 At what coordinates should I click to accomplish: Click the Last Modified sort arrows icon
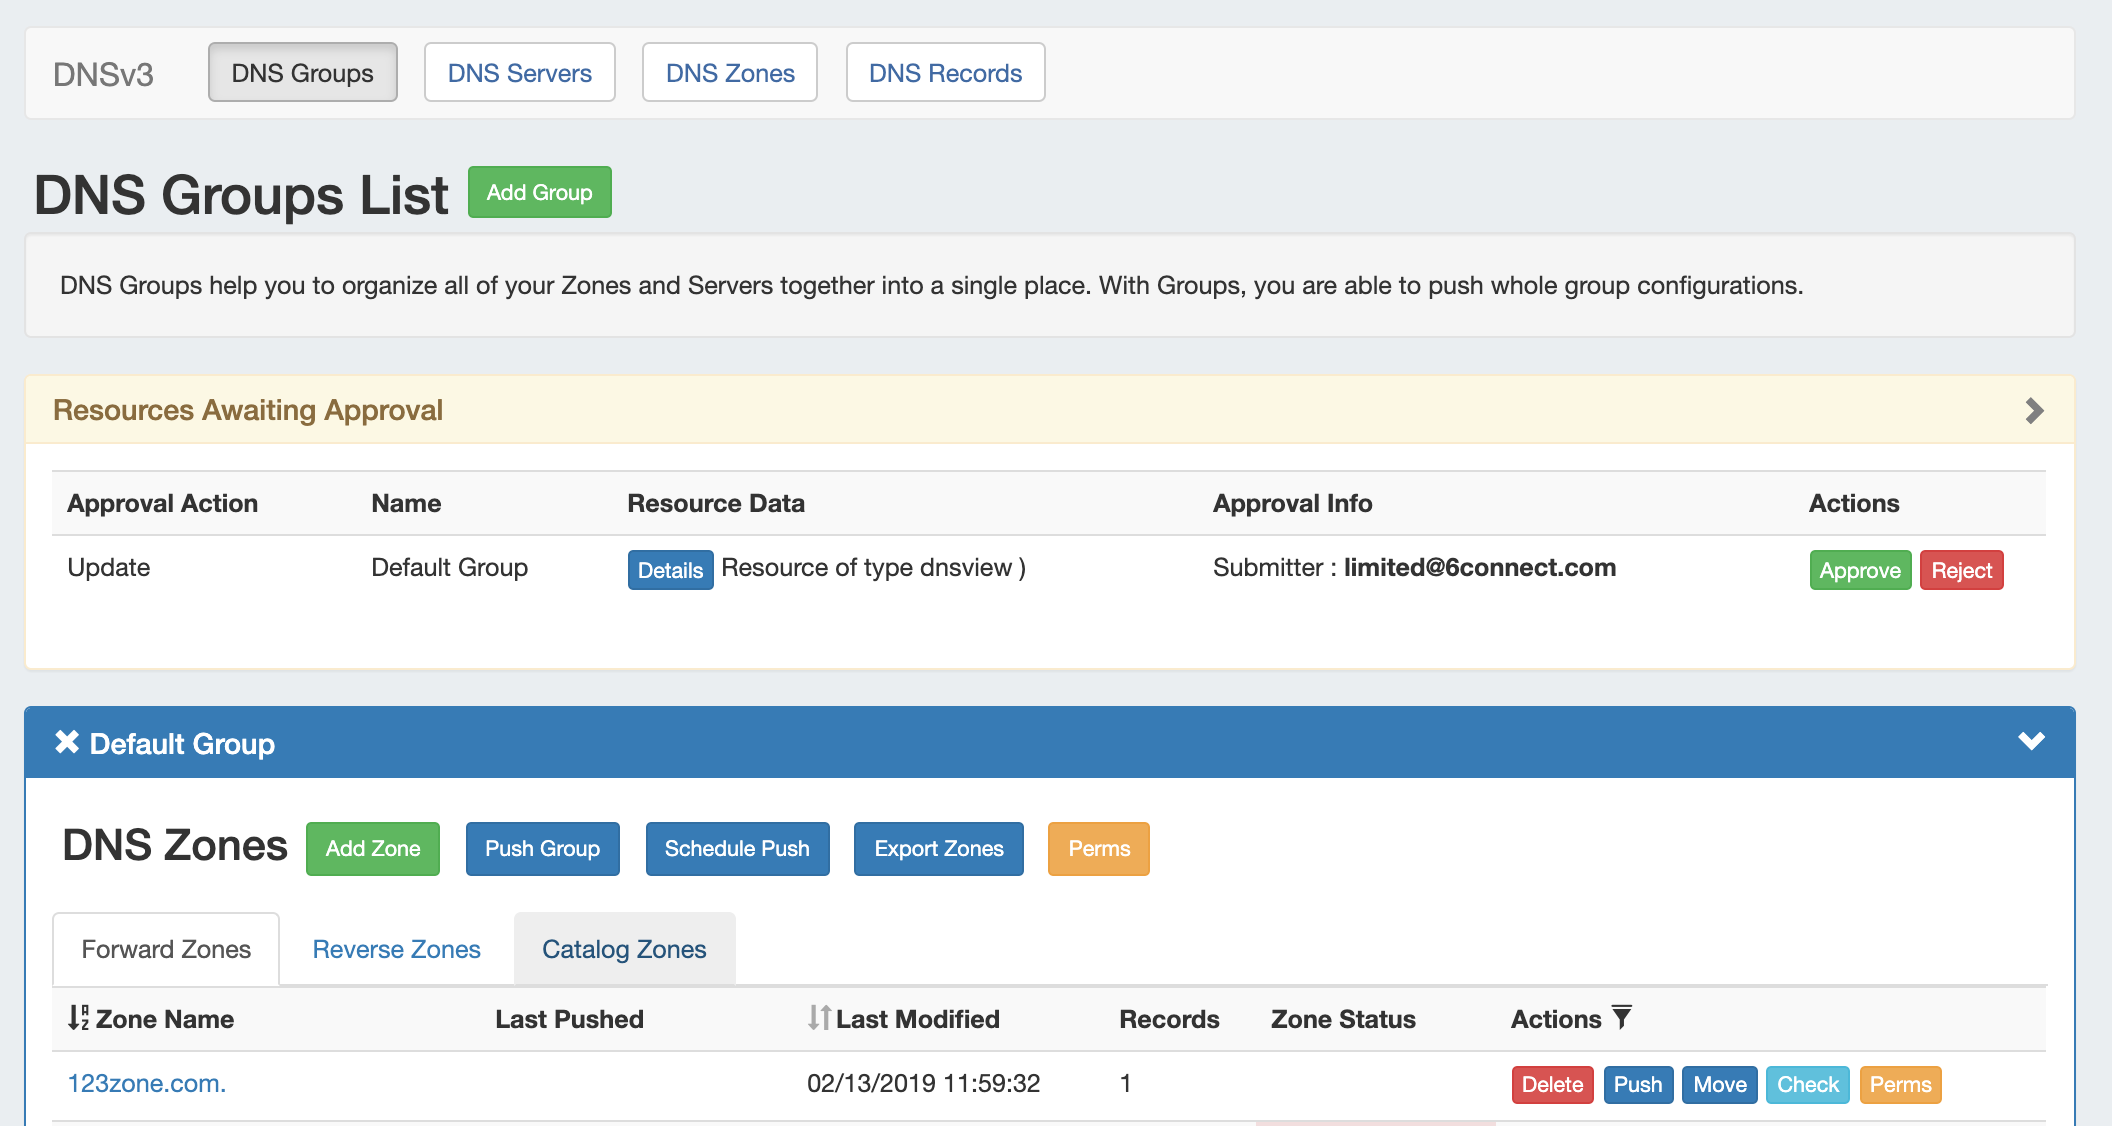[x=819, y=1018]
